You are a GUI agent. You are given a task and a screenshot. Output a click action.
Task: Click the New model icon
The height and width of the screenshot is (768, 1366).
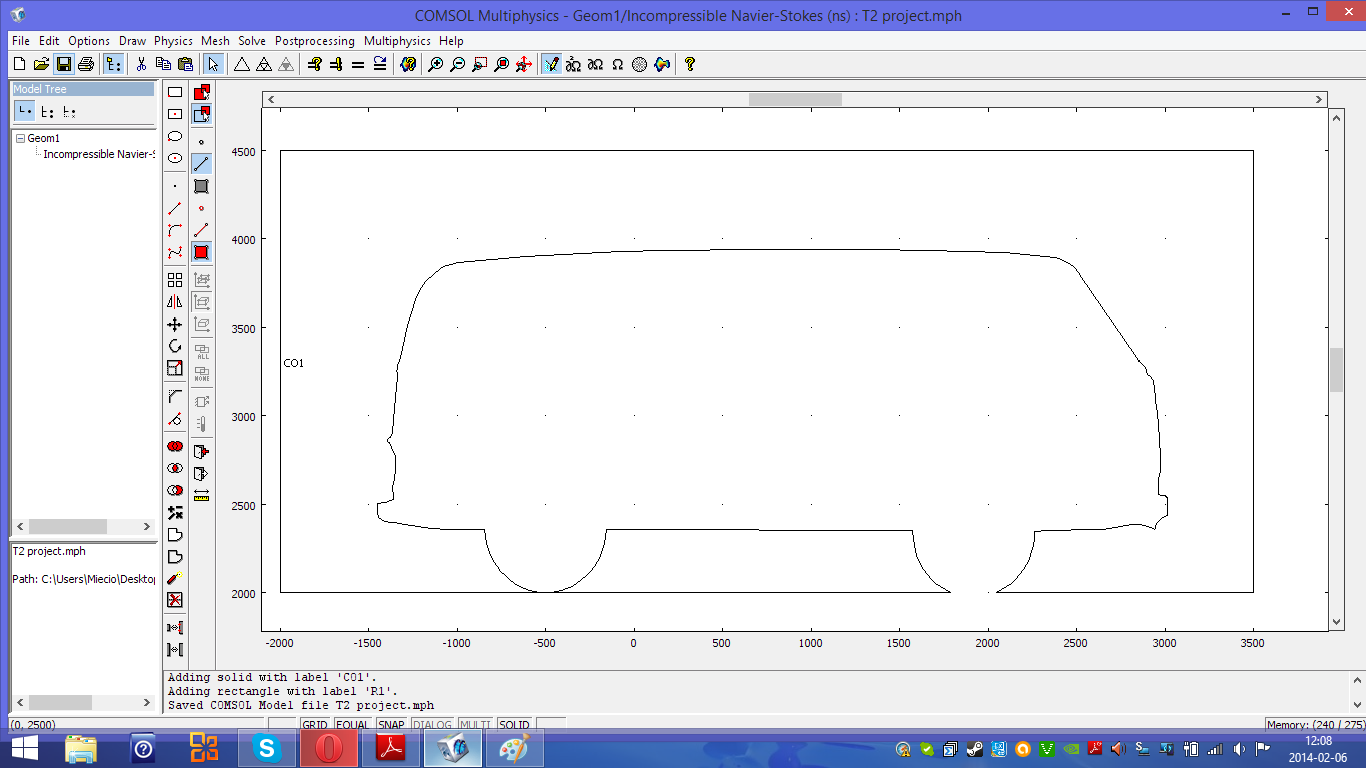pos(19,64)
